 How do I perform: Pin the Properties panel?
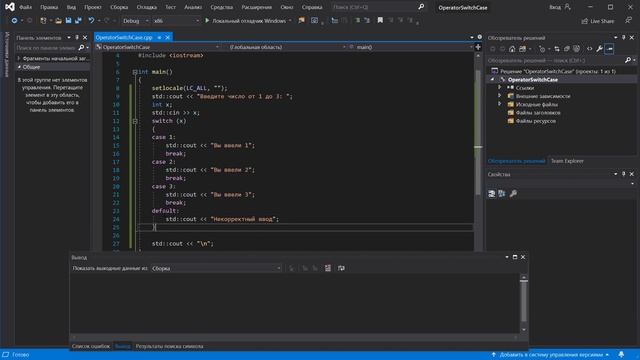pyautogui.click(x=624, y=174)
